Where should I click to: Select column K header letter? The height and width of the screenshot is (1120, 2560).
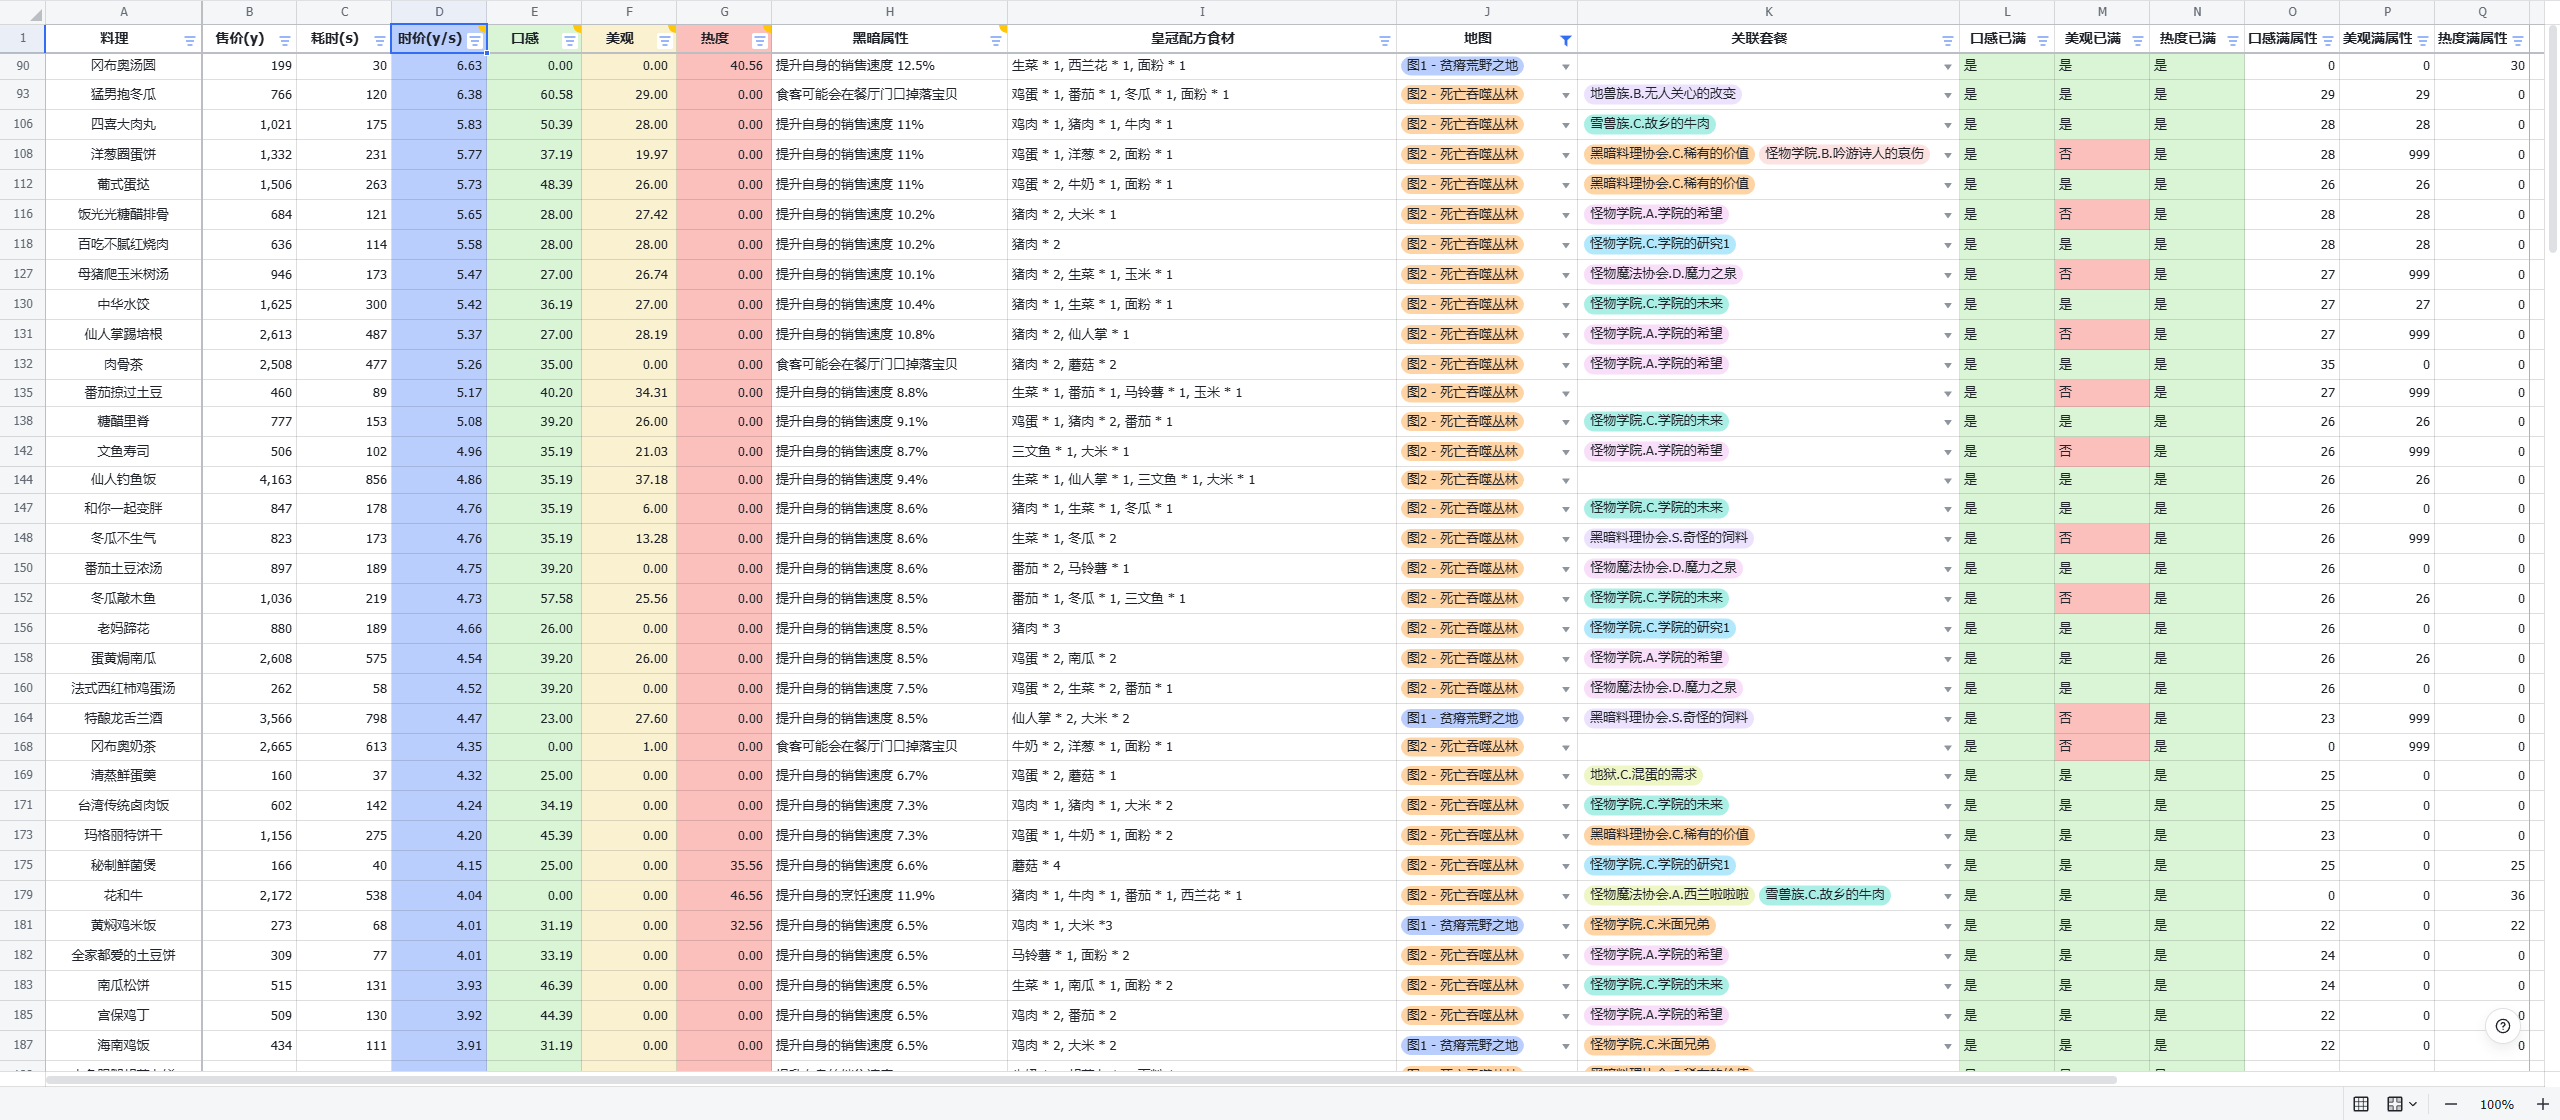1768,12
